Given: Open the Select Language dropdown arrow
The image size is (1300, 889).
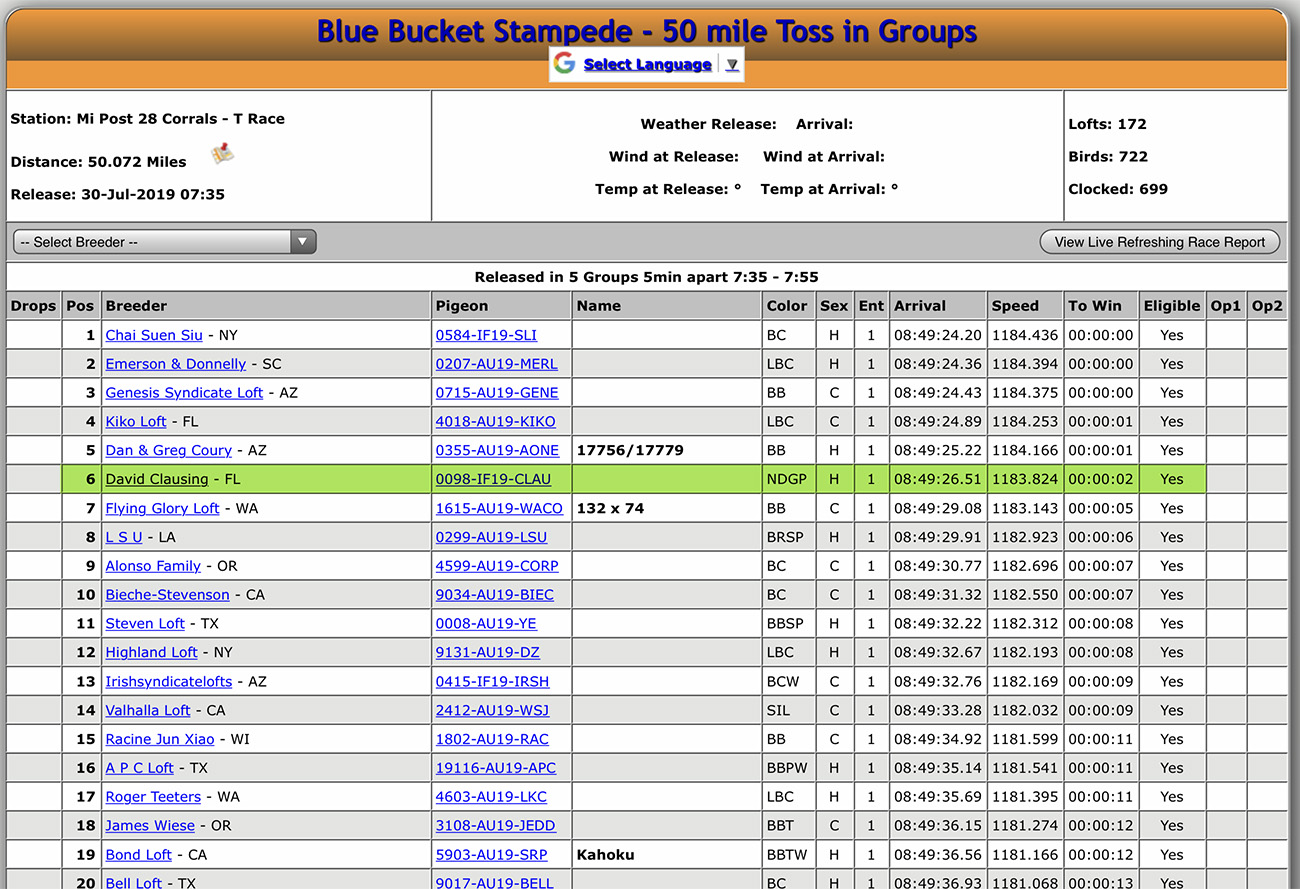Looking at the screenshot, I should pos(732,65).
